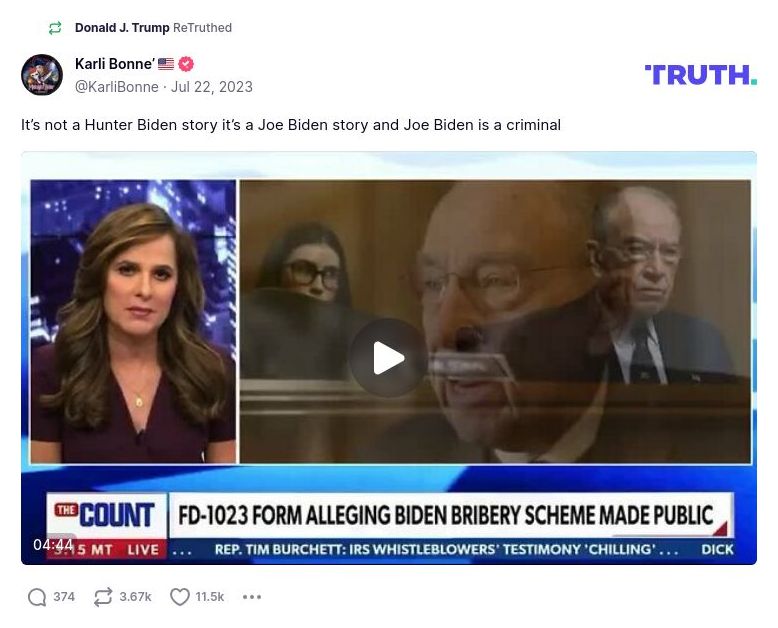Click the FD-1023 headline banner in video

click(446, 515)
